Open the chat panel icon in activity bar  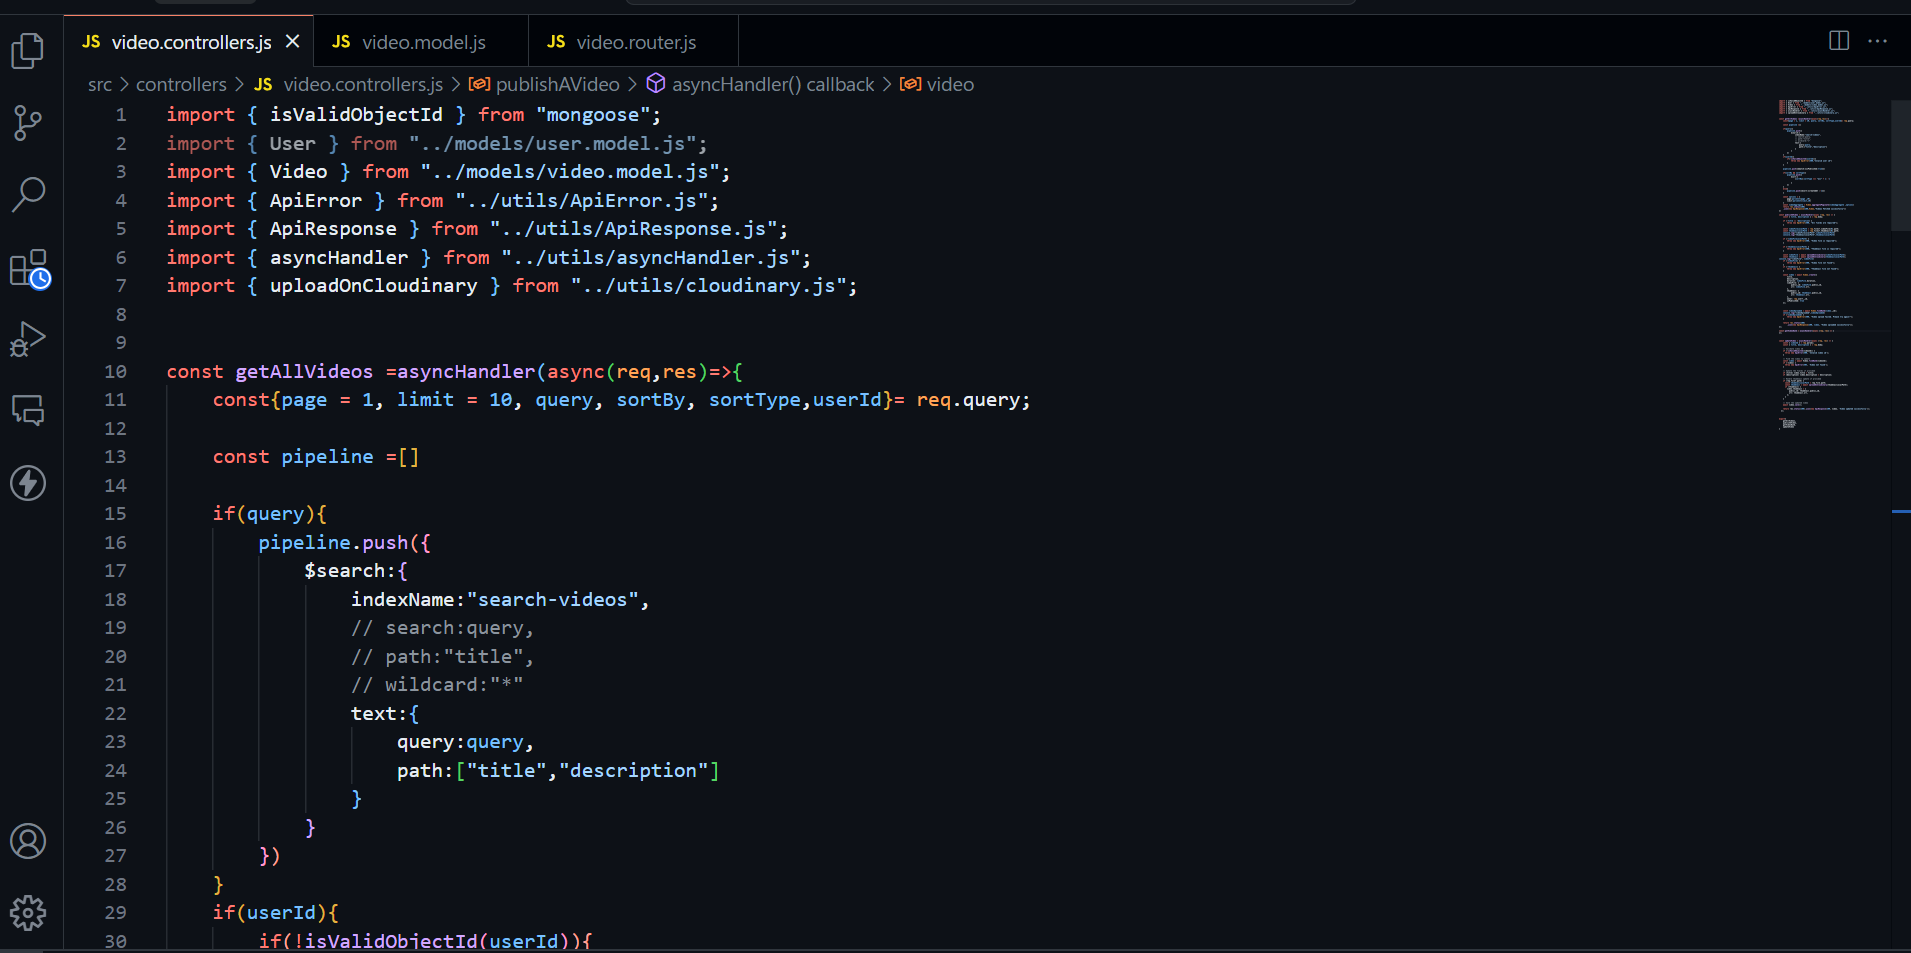coord(28,411)
